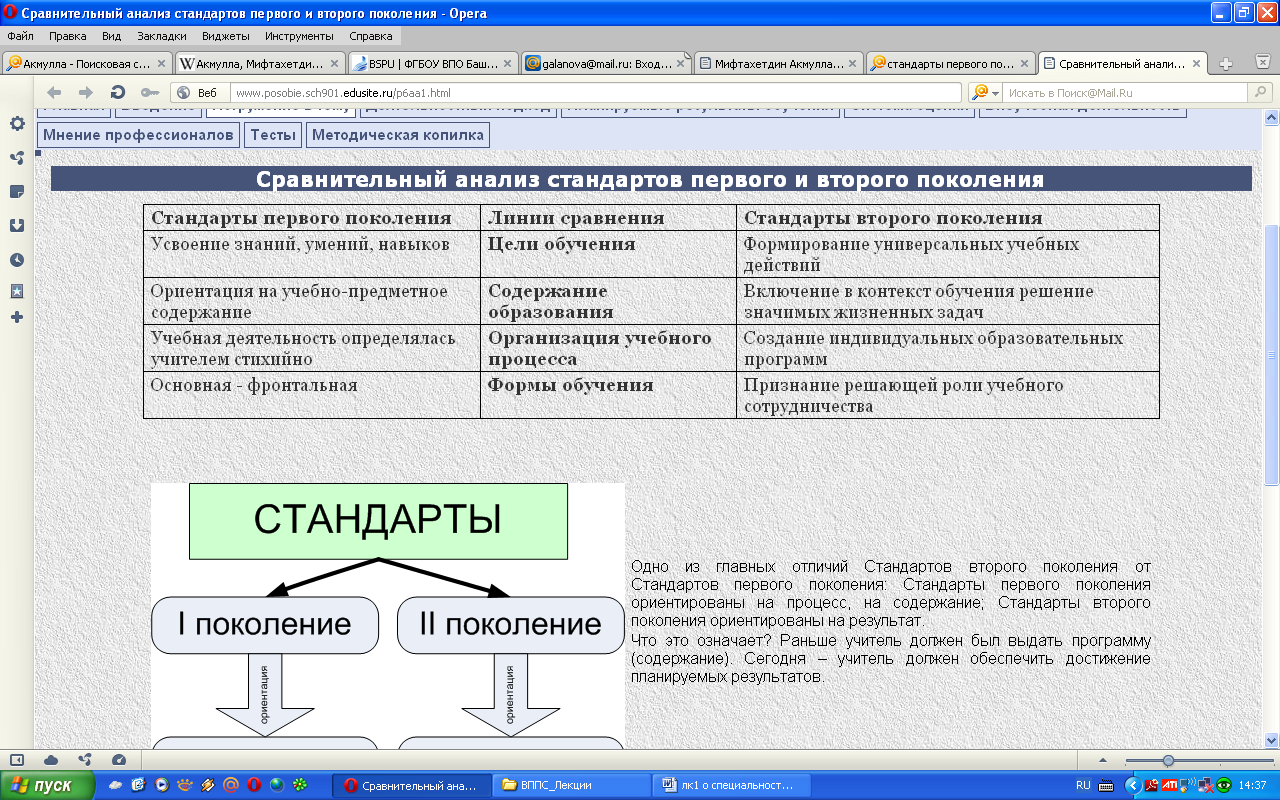Open the Opera Unite sidebar panel
This screenshot has height=800, width=1280.
[x=17, y=158]
